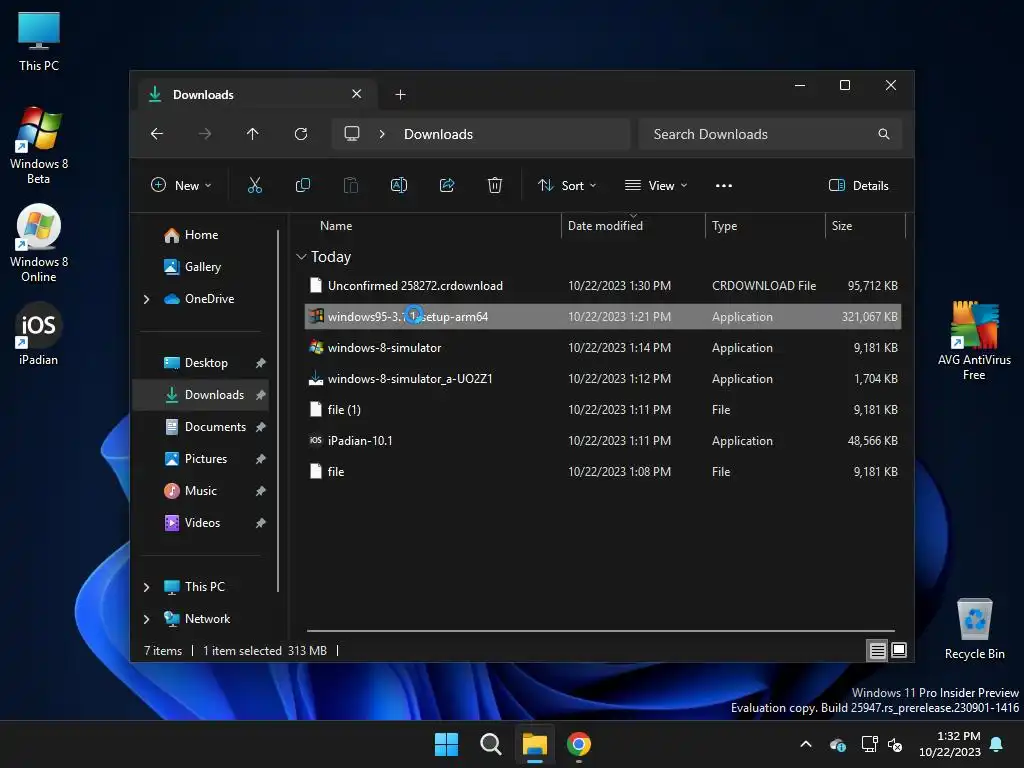The width and height of the screenshot is (1024, 768).
Task: Click breadcrumb chevron before Downloads
Action: pos(382,134)
